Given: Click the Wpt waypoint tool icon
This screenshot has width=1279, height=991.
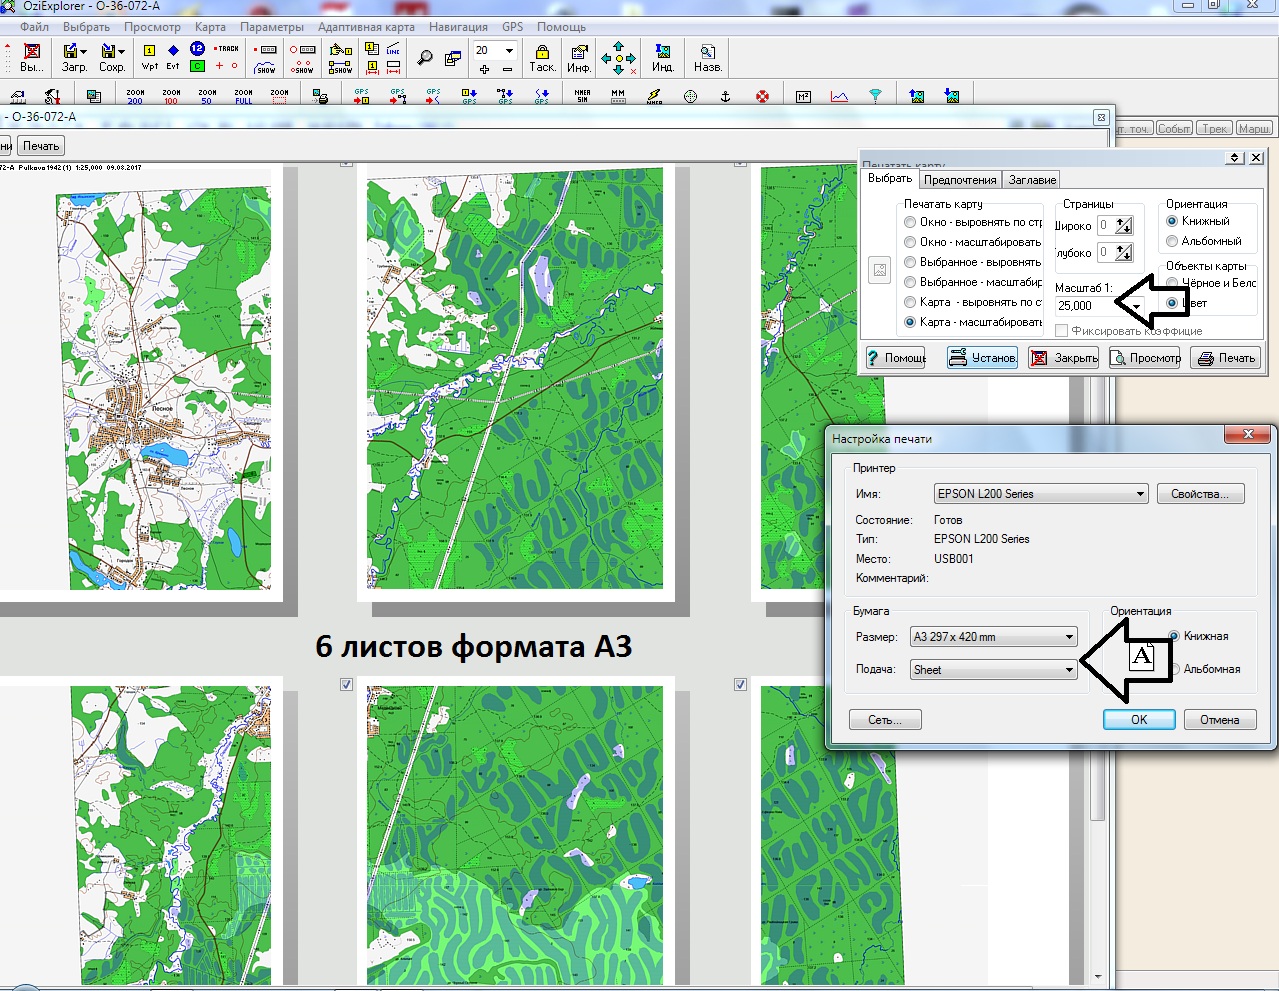Looking at the screenshot, I should point(150,57).
